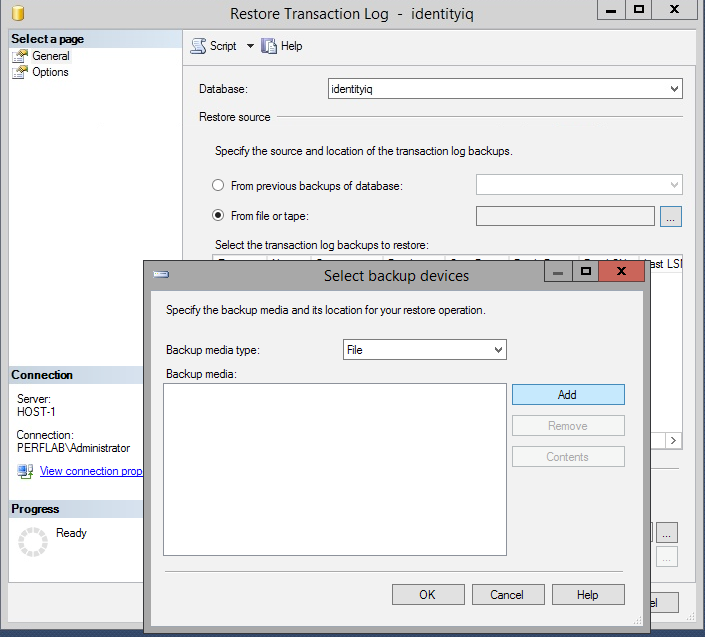Click Help in Select backup devices dialog
705x637 pixels.
pyautogui.click(x=588, y=594)
